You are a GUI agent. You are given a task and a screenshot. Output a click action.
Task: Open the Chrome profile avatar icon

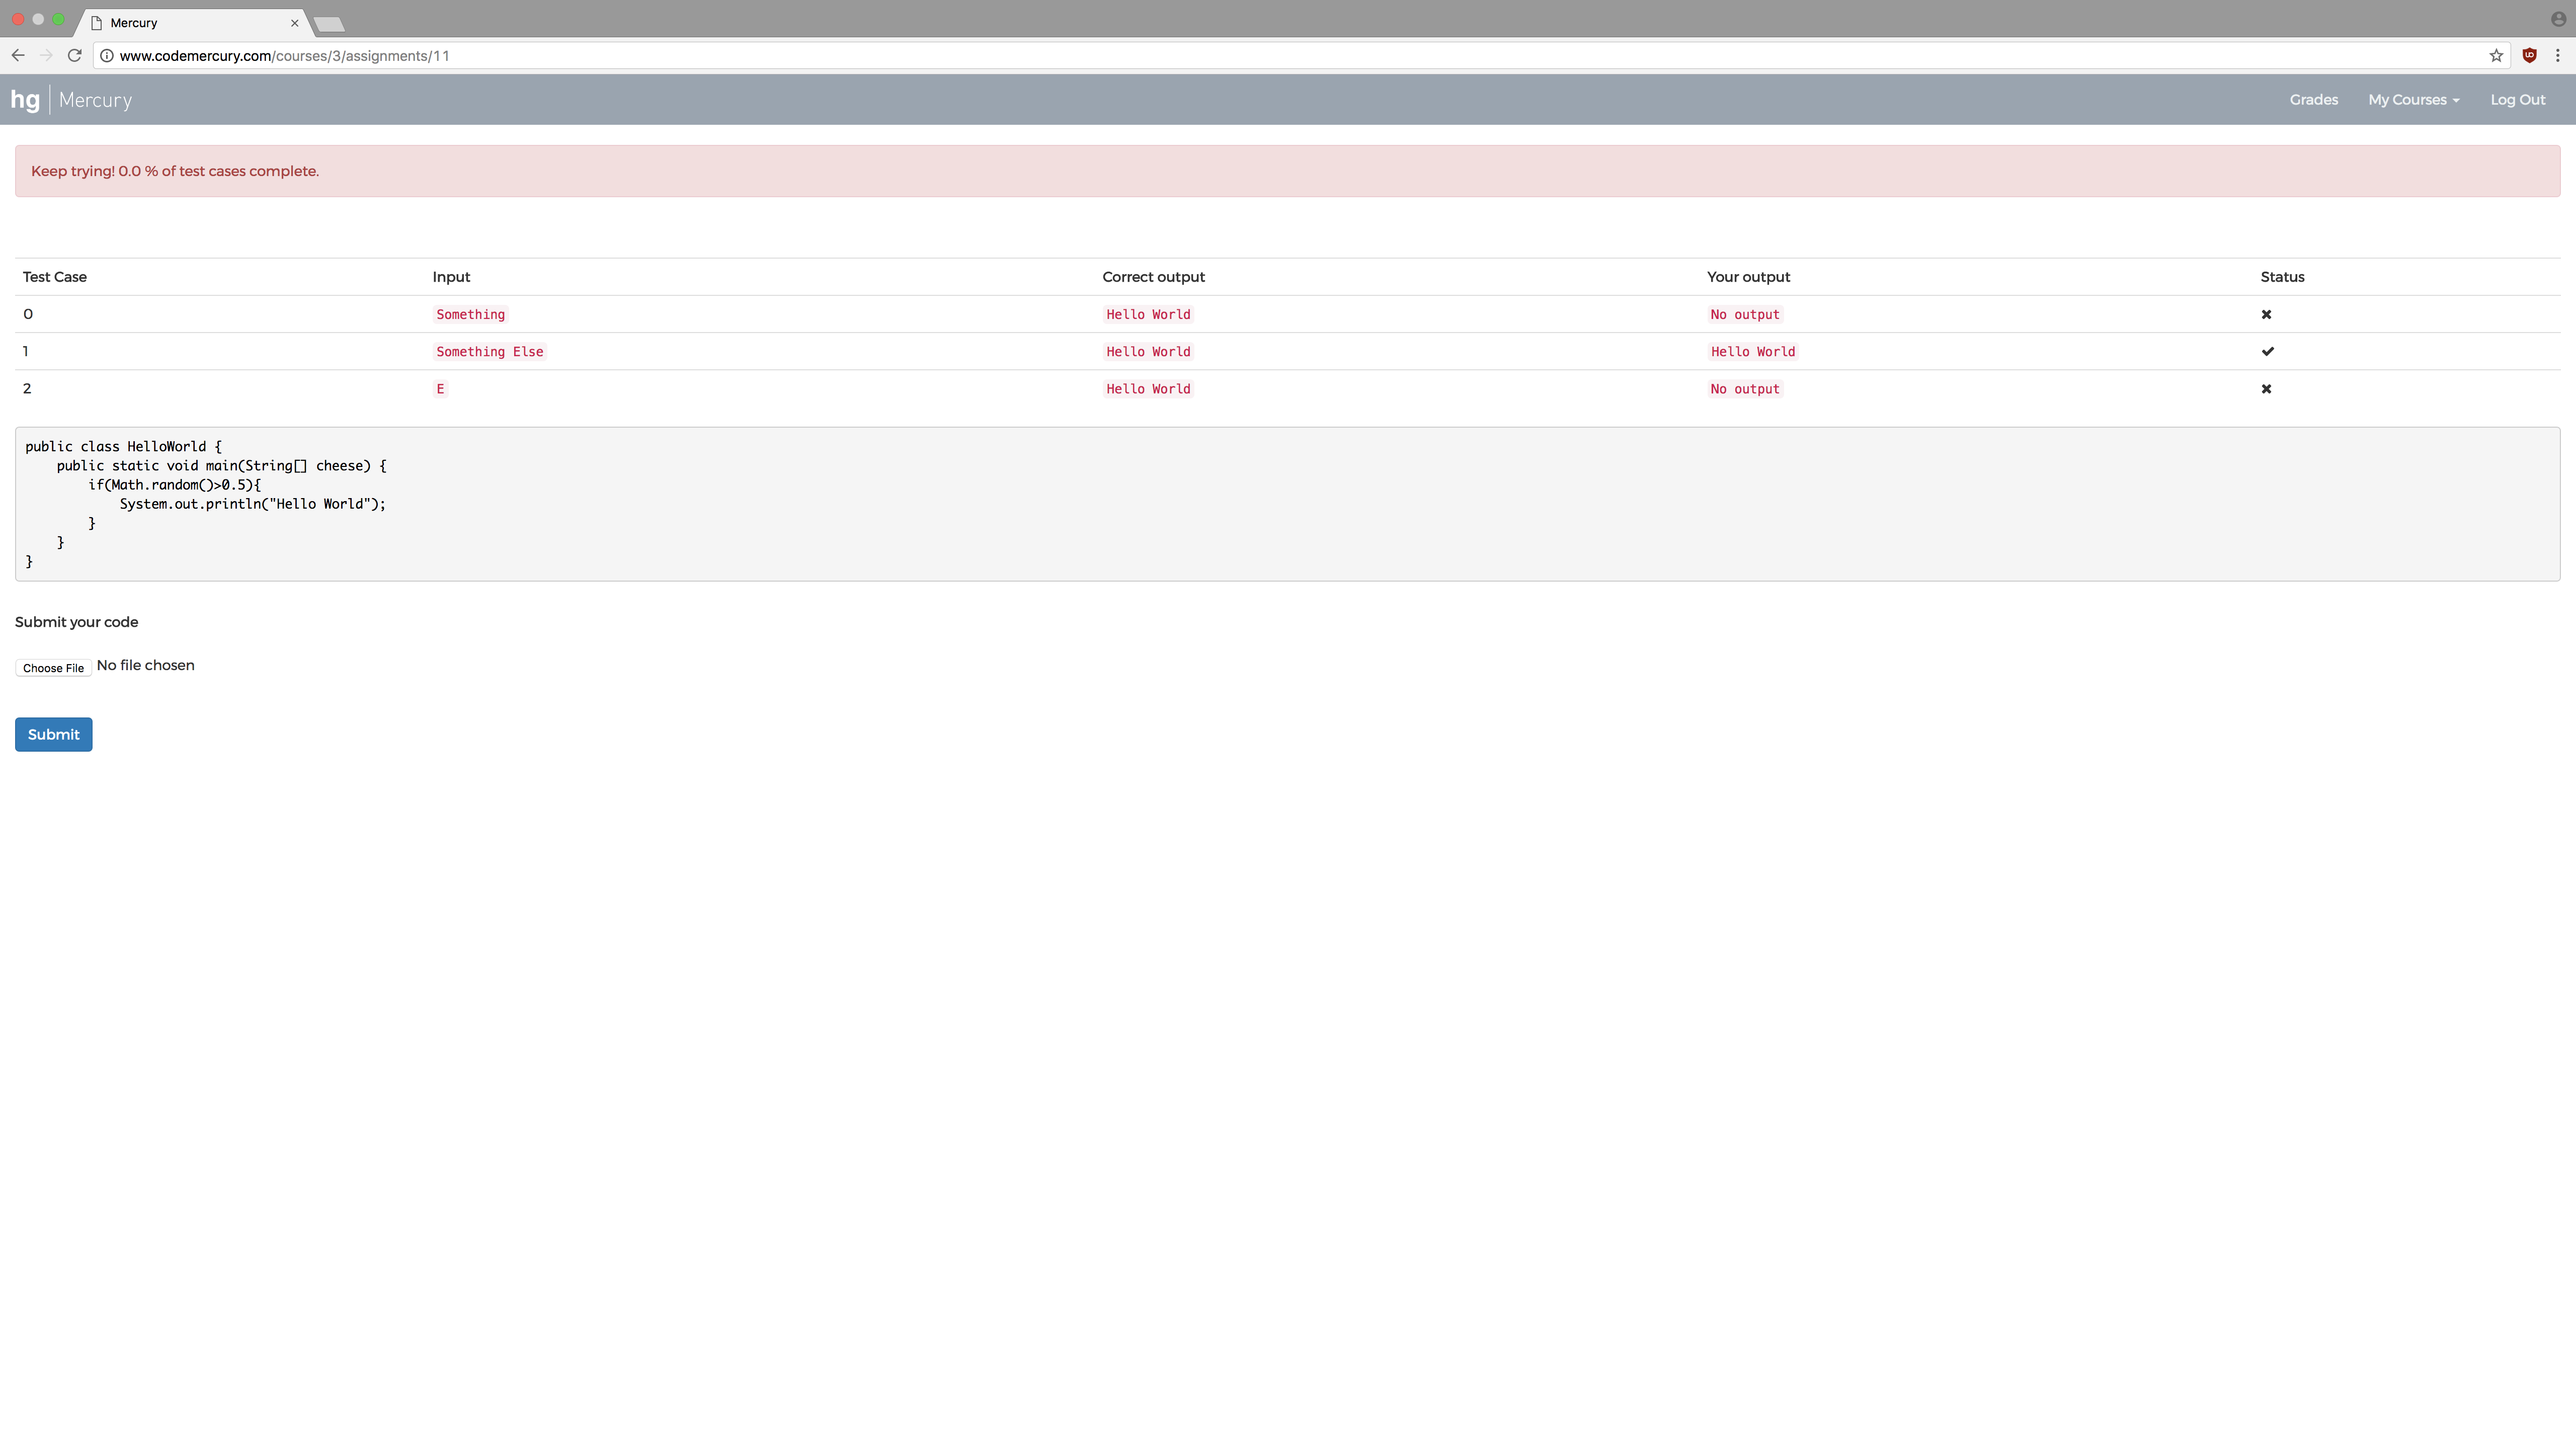pos(2558,19)
